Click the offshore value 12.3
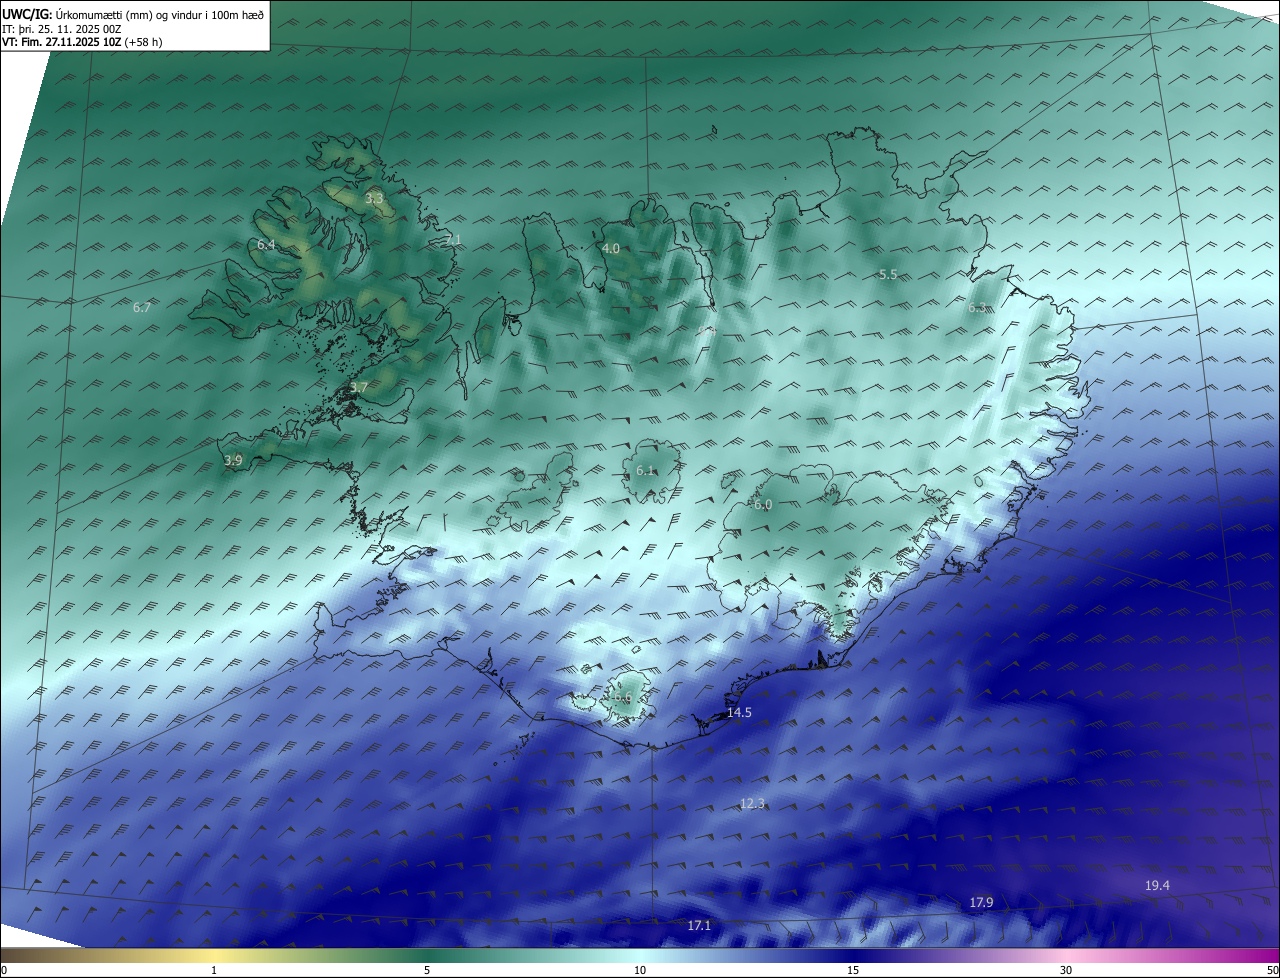The image size is (1280, 978). (752, 803)
